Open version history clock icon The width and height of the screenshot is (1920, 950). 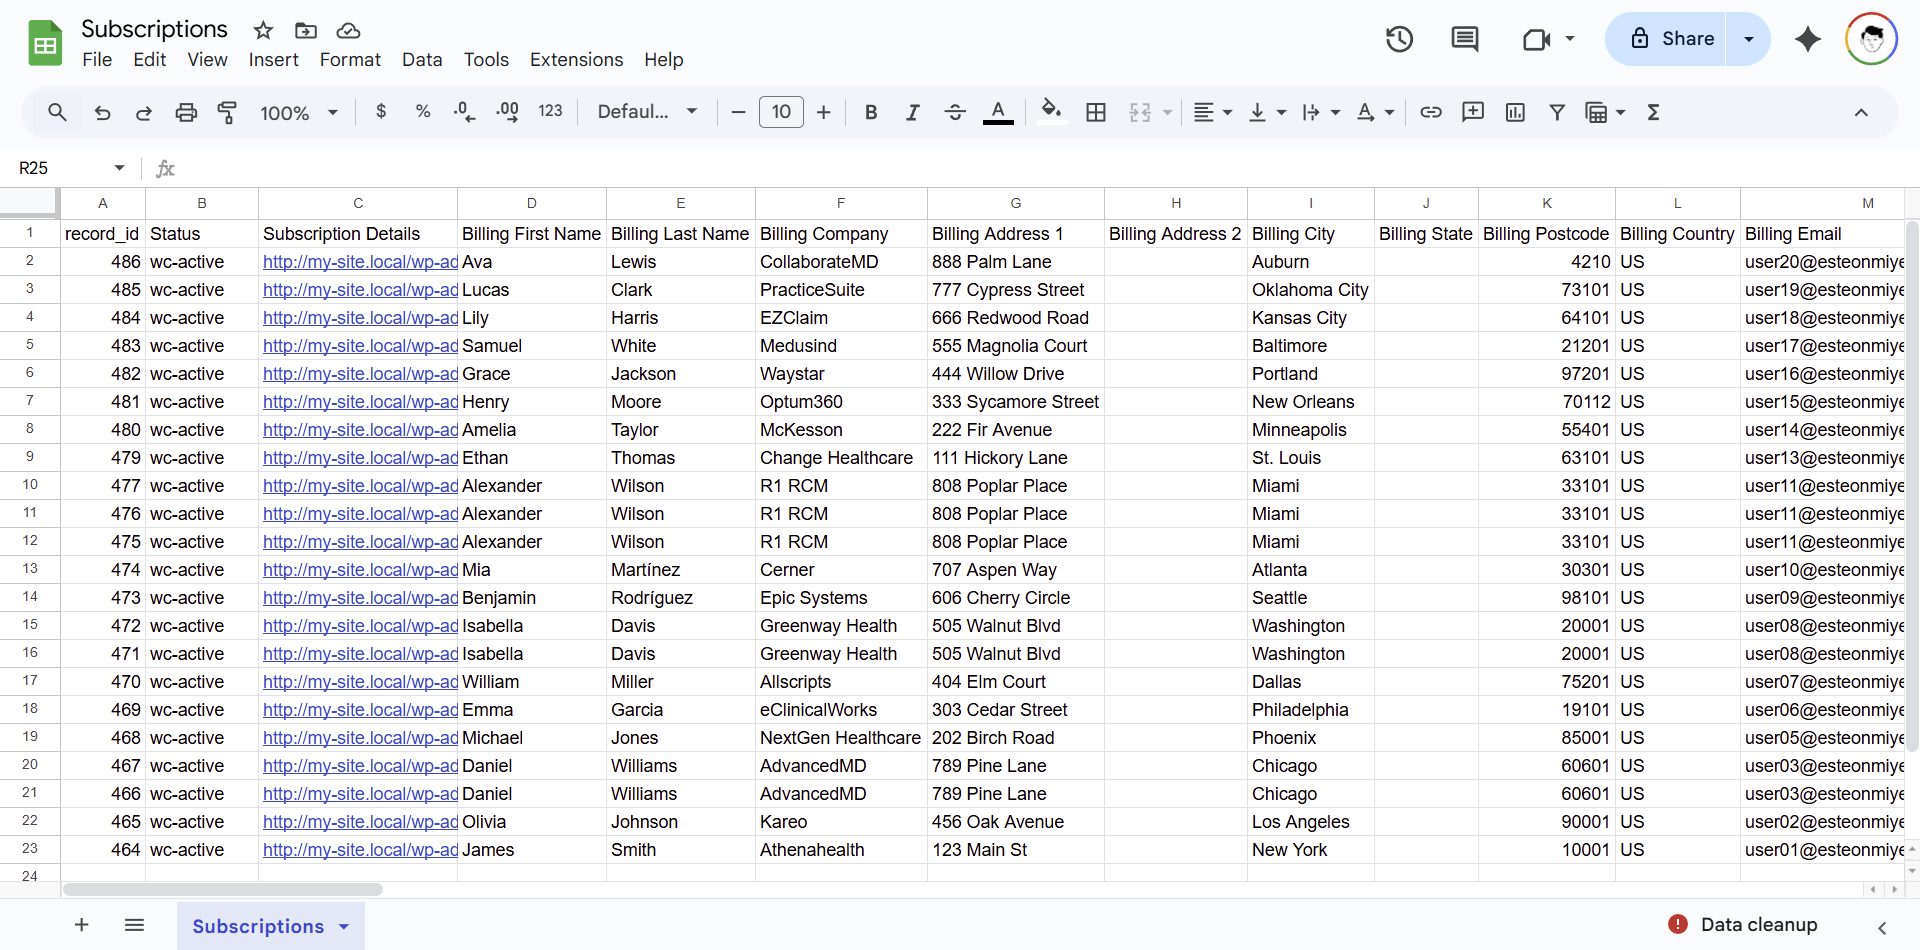[1399, 39]
